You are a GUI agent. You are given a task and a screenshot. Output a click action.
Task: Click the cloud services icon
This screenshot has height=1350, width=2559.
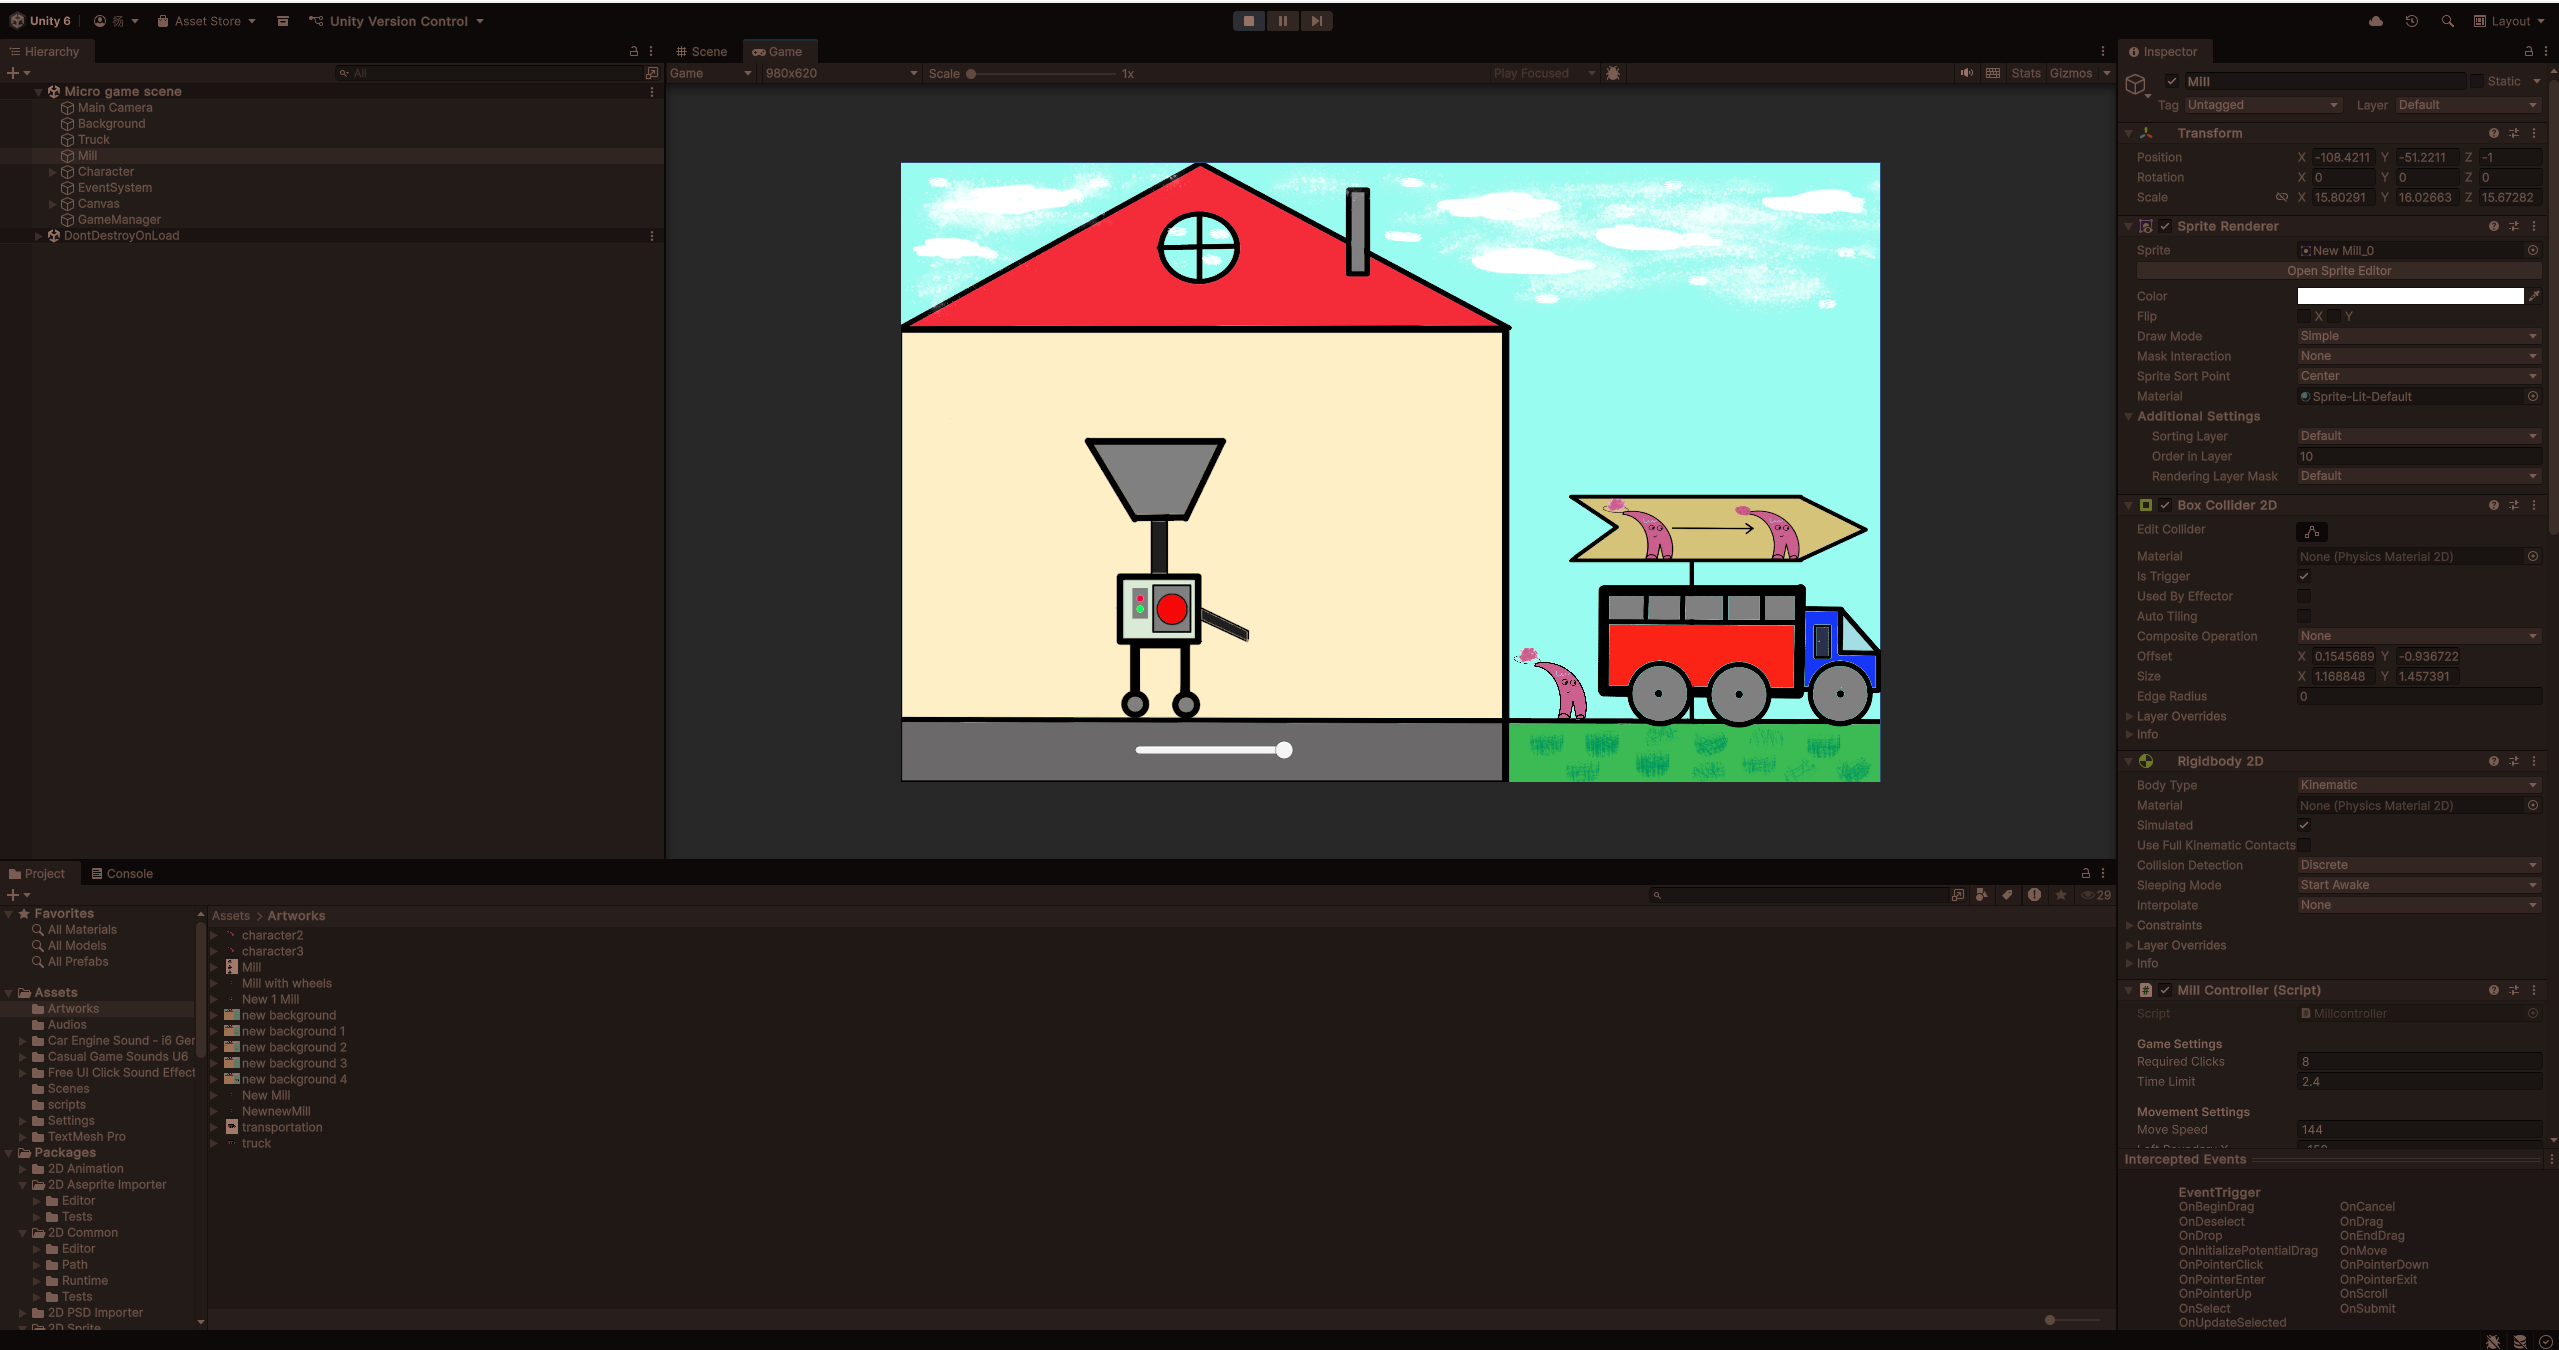(2376, 21)
